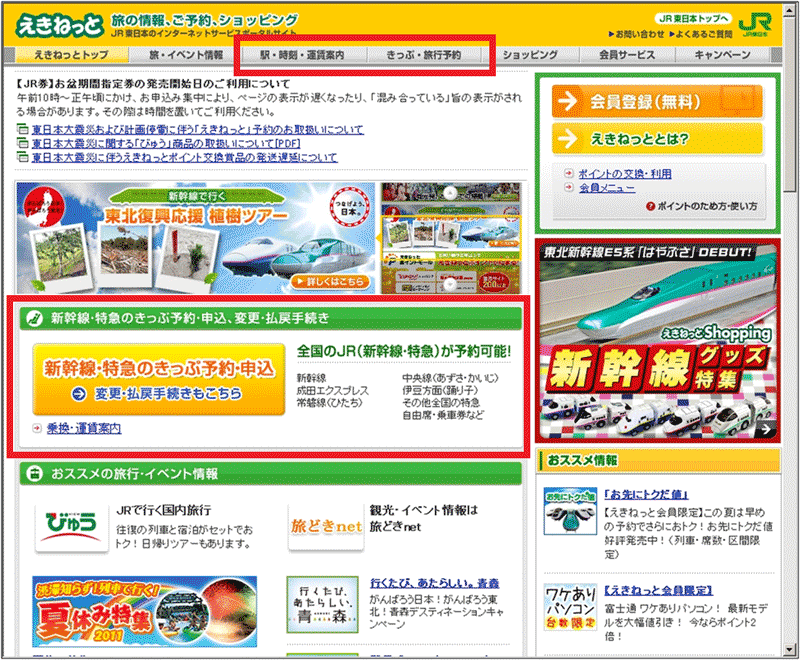Open 【えきねっと会員限定】 link
This screenshot has height=660, width=800.
(658, 591)
